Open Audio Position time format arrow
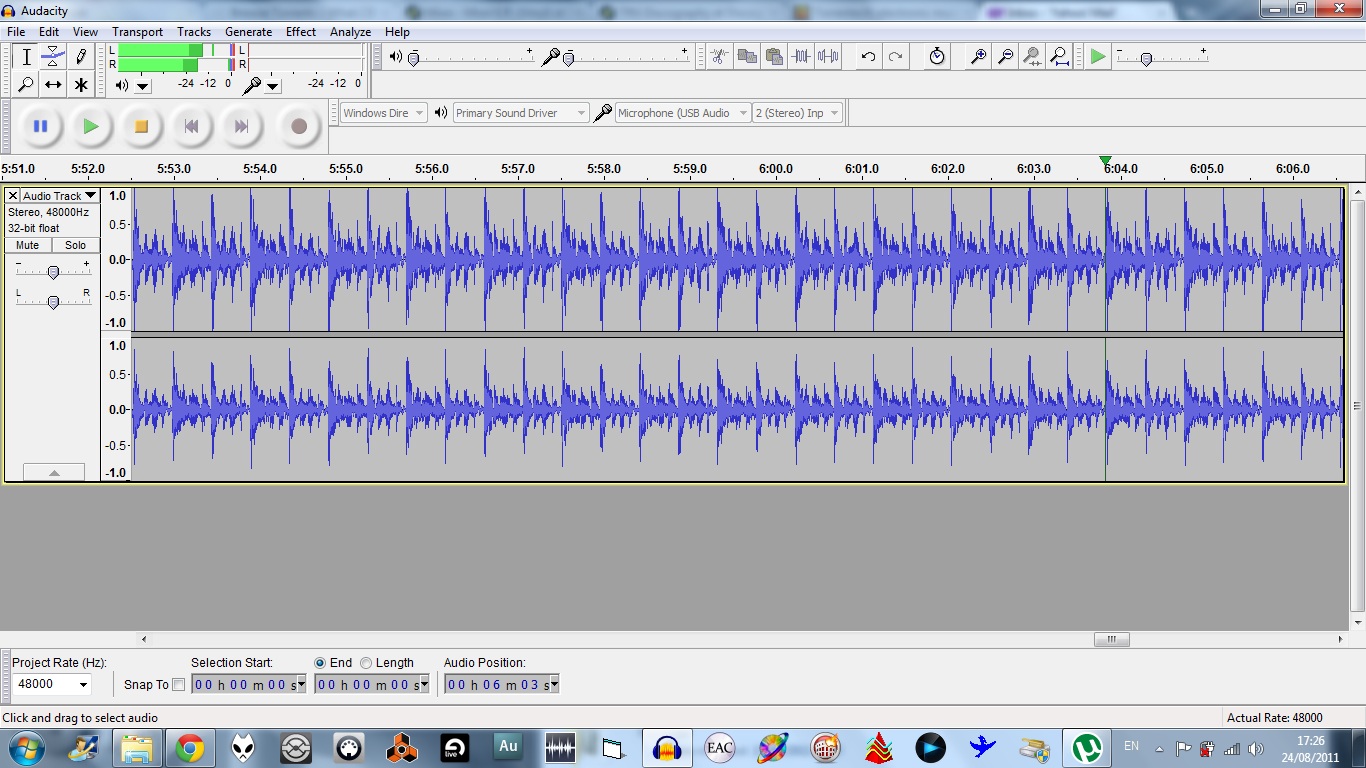This screenshot has width=1366, height=768. coord(554,685)
